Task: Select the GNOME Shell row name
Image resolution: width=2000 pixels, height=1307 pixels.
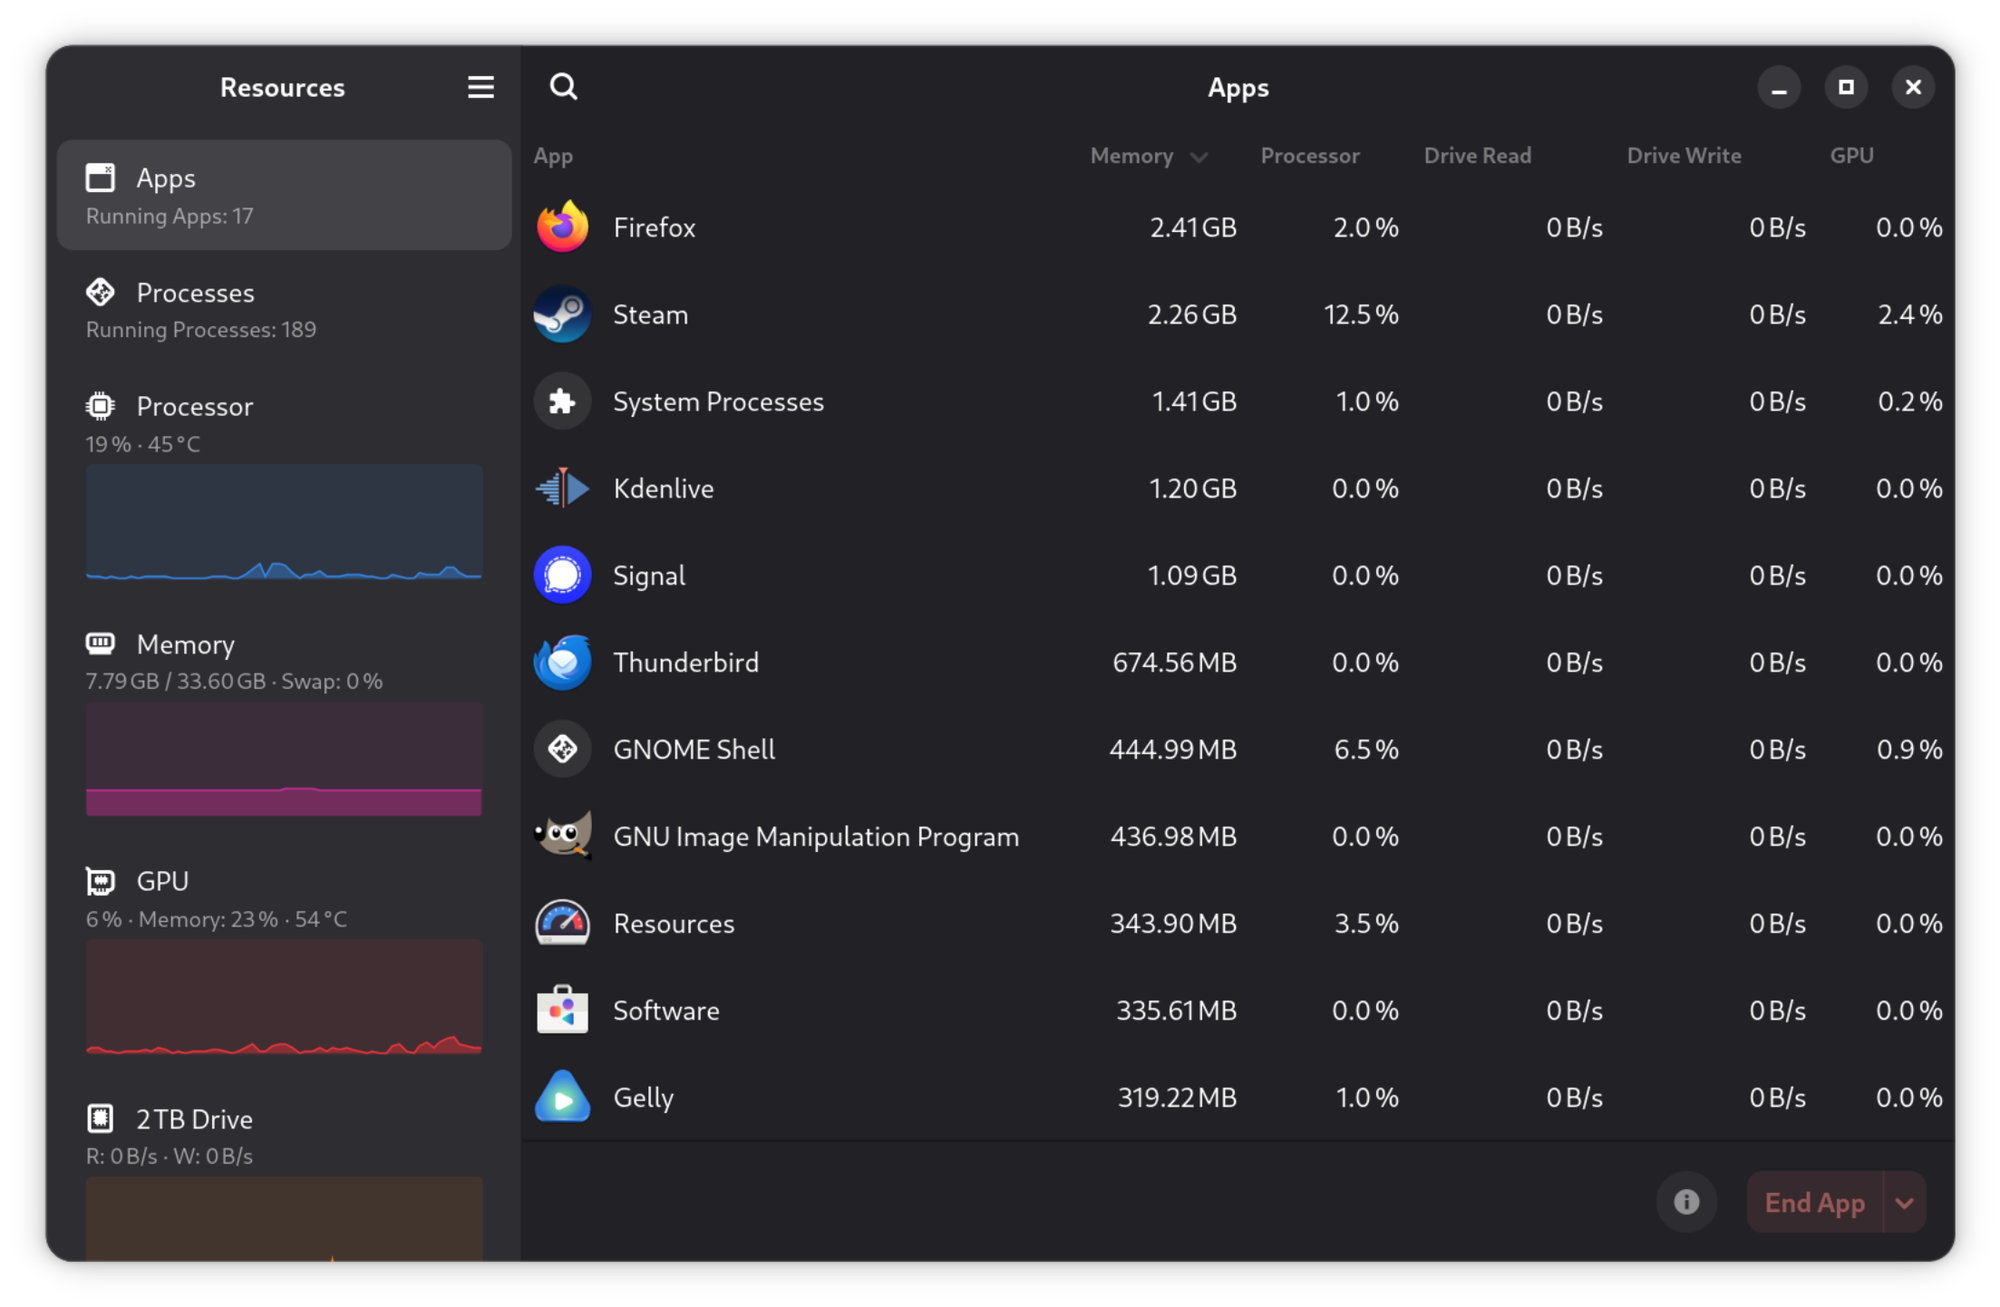Action: coord(694,749)
